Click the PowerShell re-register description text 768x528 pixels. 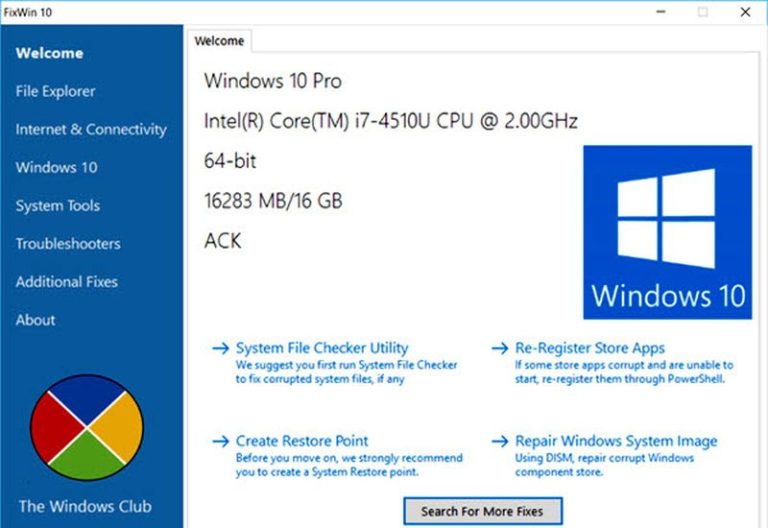tap(624, 372)
